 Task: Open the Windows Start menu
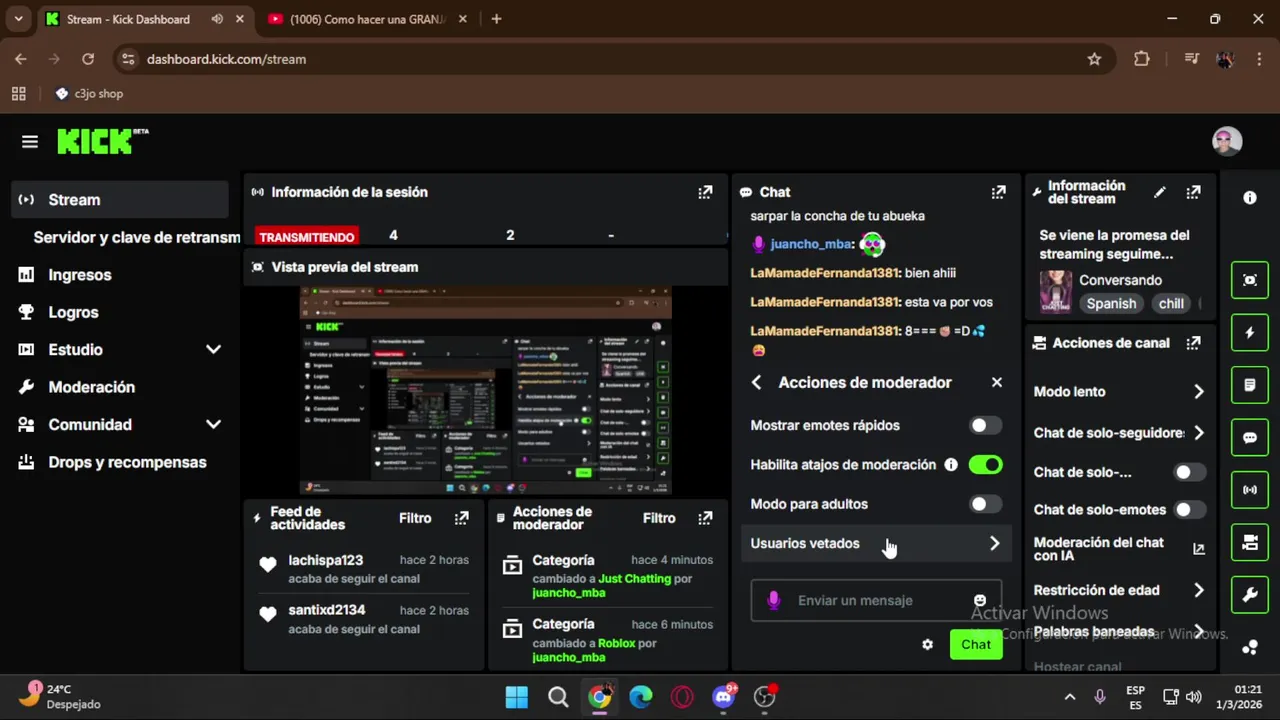click(517, 697)
